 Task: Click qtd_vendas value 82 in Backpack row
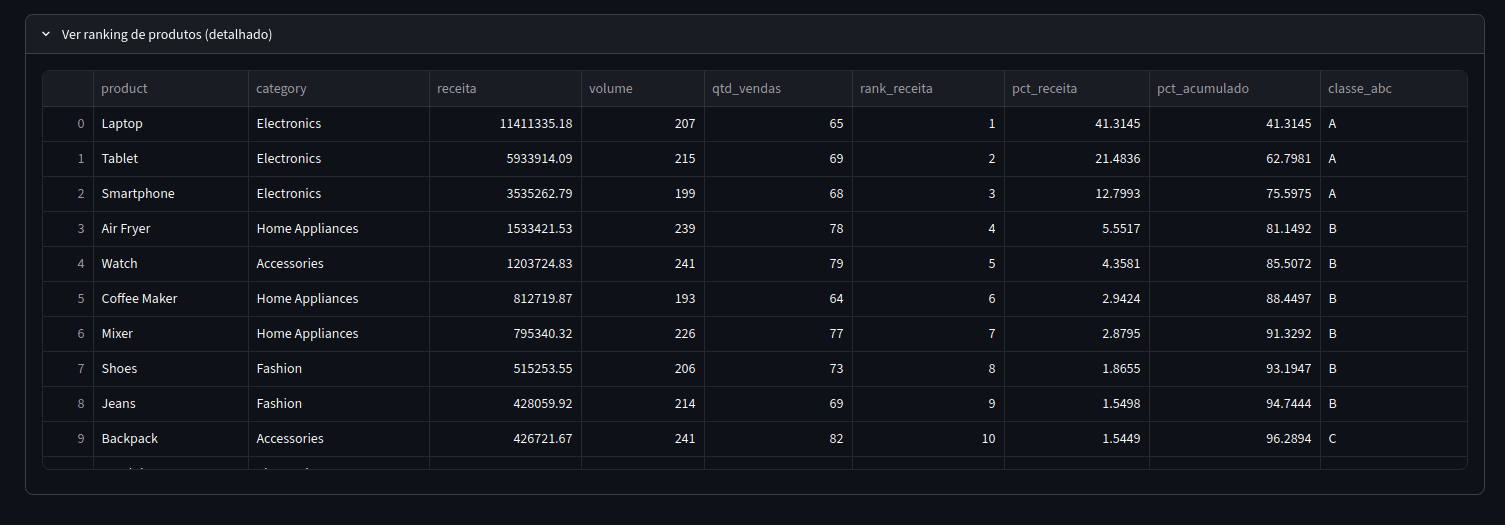[x=778, y=439]
